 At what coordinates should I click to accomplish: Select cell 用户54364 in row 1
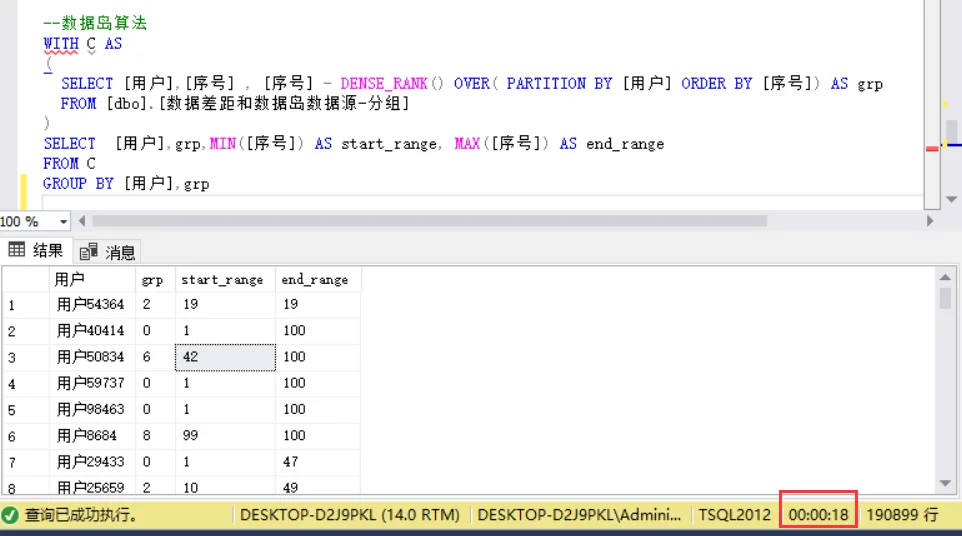coord(92,304)
